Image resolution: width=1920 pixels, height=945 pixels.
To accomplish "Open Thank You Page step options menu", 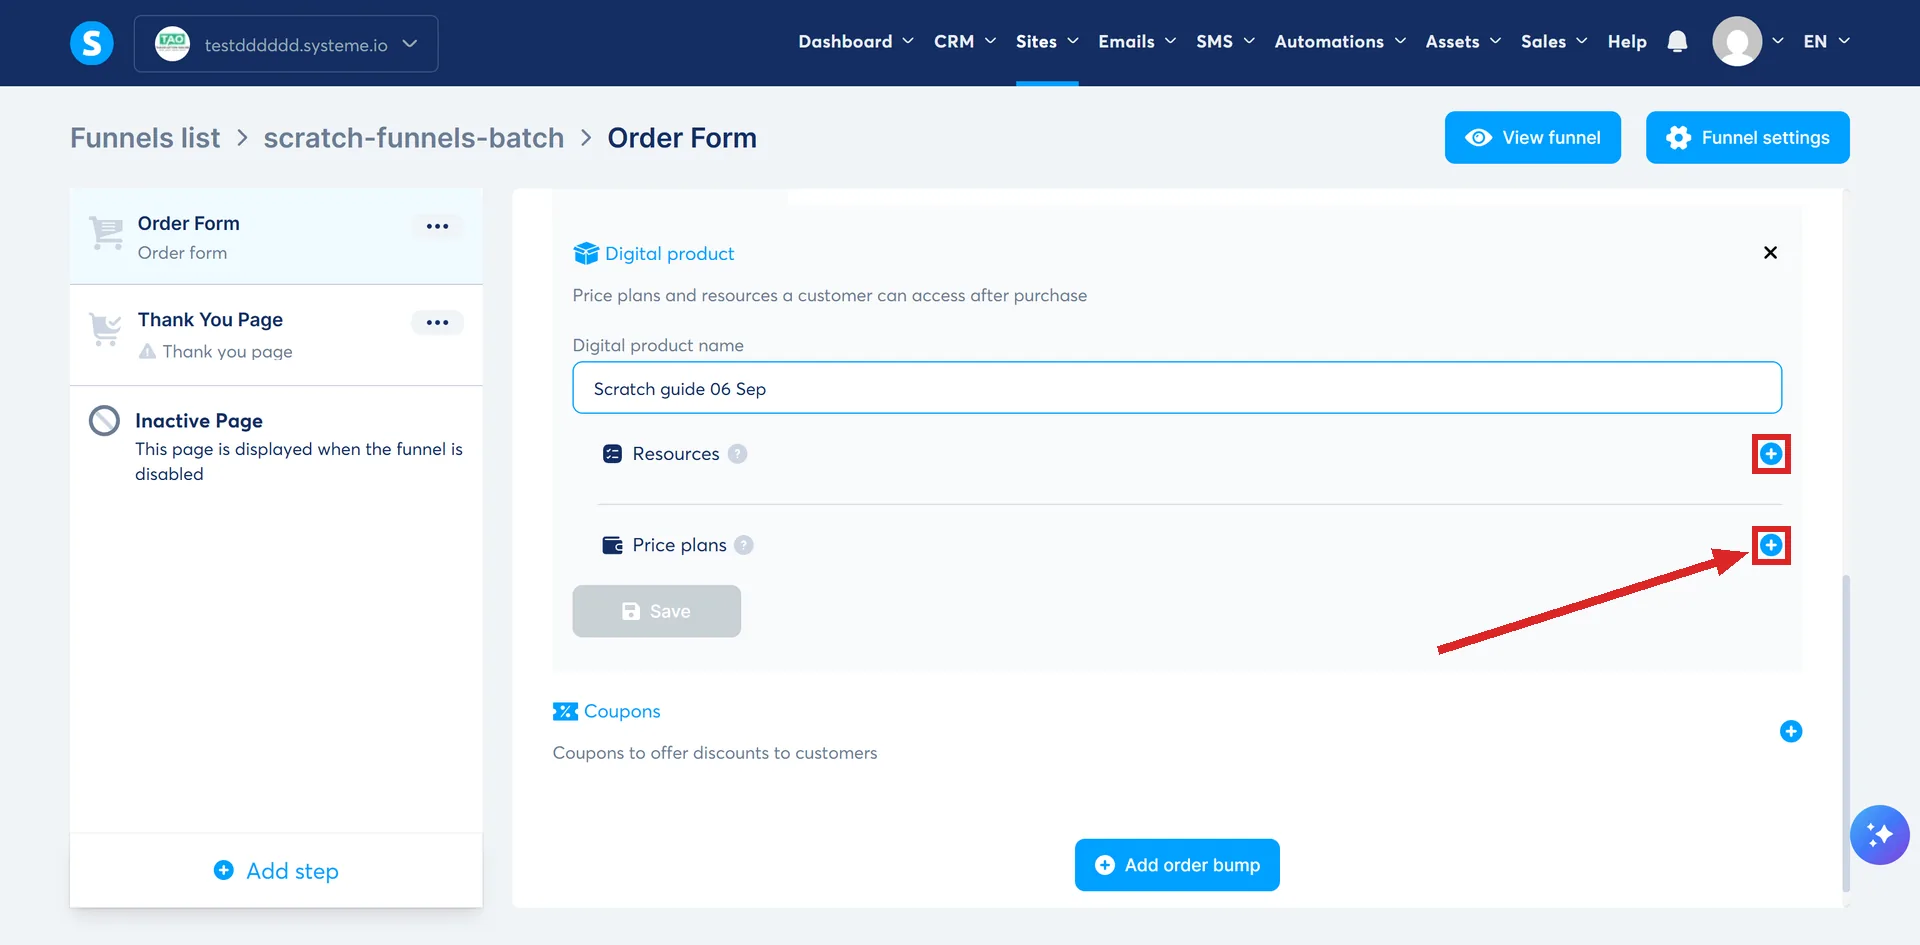I will click(437, 322).
